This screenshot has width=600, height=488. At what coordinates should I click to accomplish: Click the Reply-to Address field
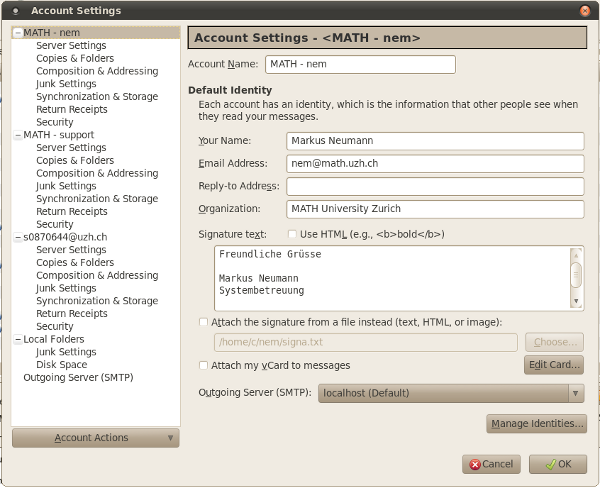point(435,187)
